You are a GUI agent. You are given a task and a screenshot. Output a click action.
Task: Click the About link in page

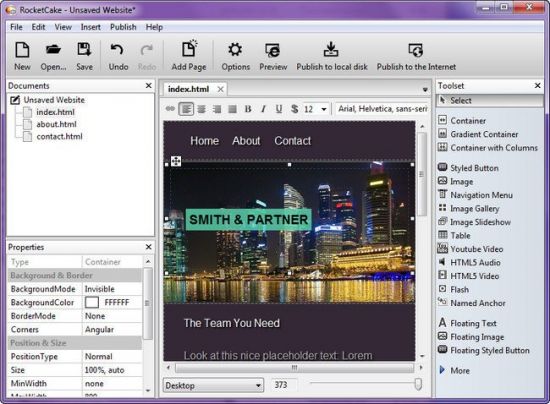point(246,141)
